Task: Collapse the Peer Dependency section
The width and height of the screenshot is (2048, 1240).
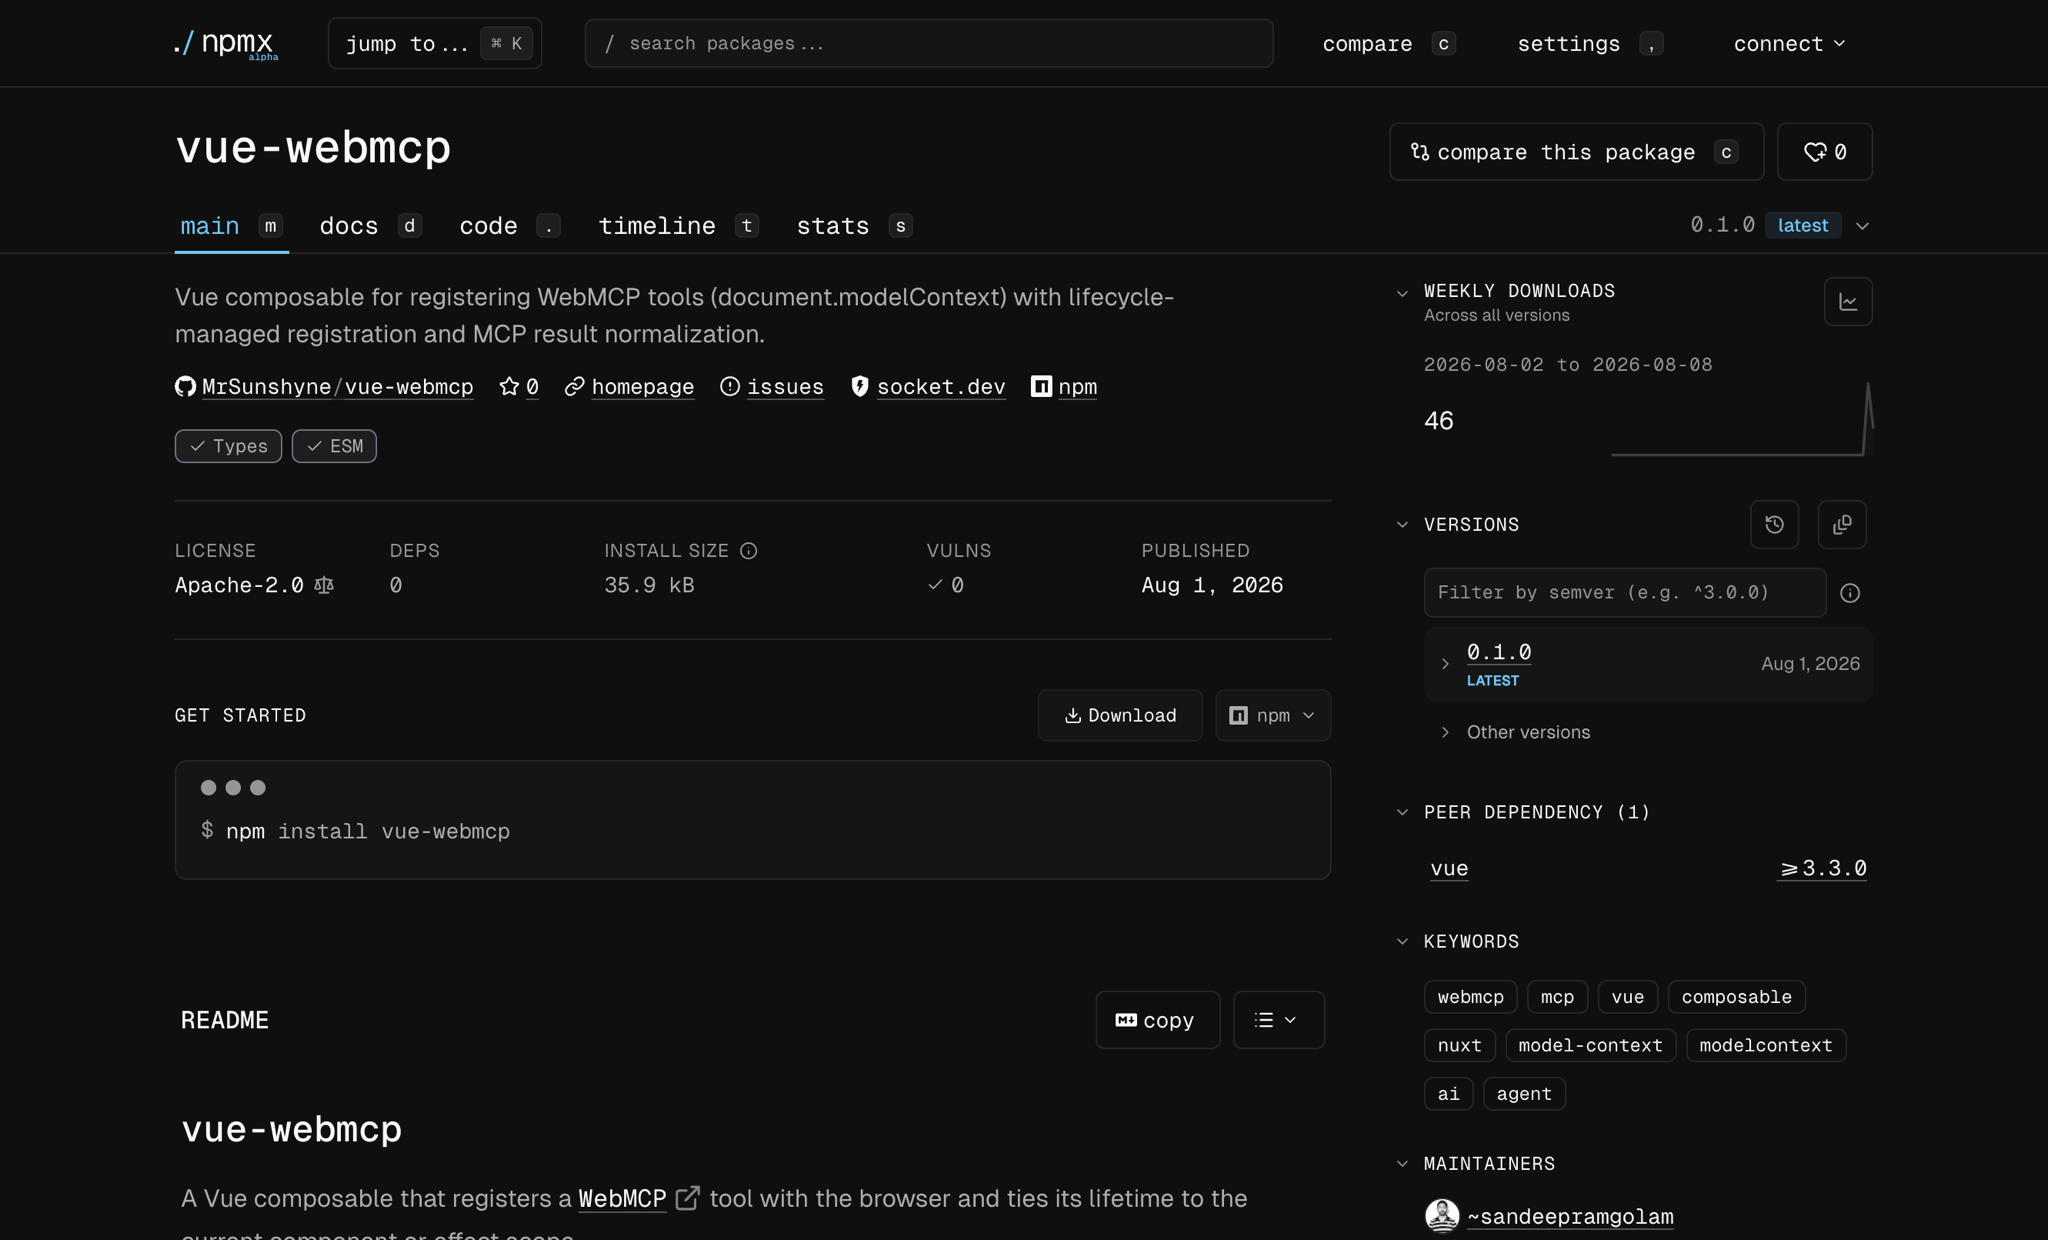Action: [1402, 812]
